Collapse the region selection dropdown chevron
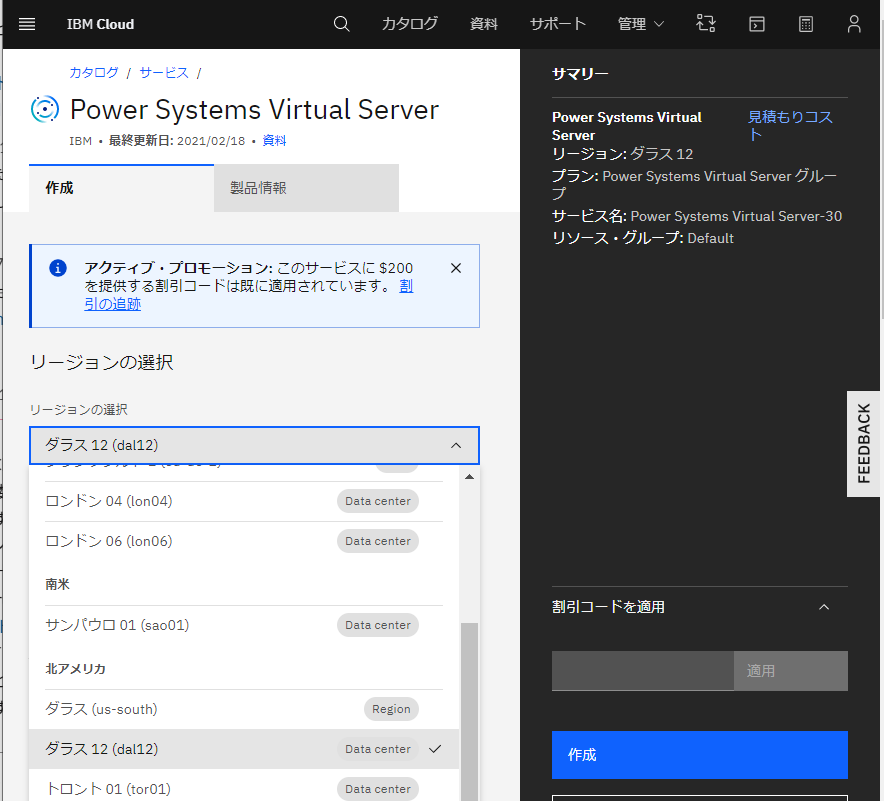The width and height of the screenshot is (884, 801). [x=456, y=445]
